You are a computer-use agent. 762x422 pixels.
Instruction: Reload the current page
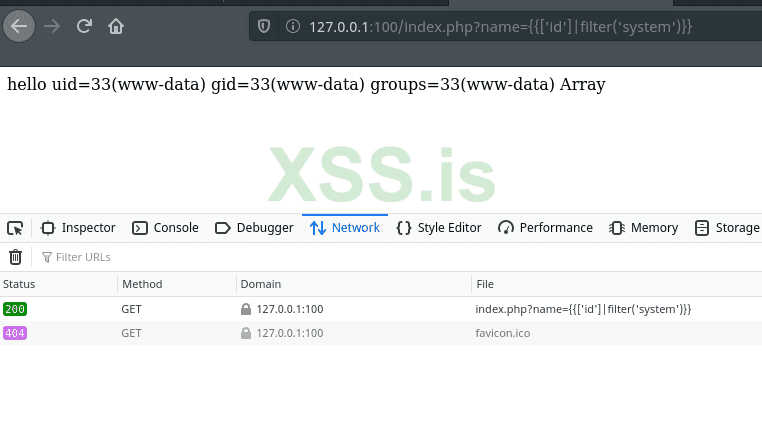click(x=84, y=26)
